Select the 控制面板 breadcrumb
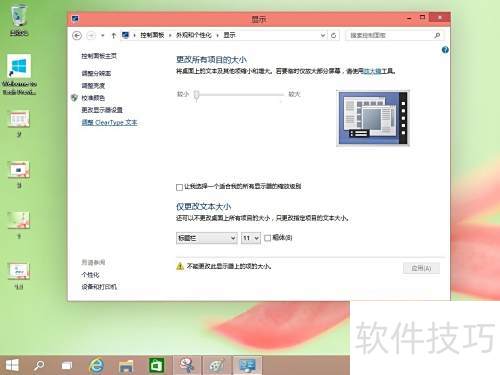500x375 pixels. click(152, 35)
